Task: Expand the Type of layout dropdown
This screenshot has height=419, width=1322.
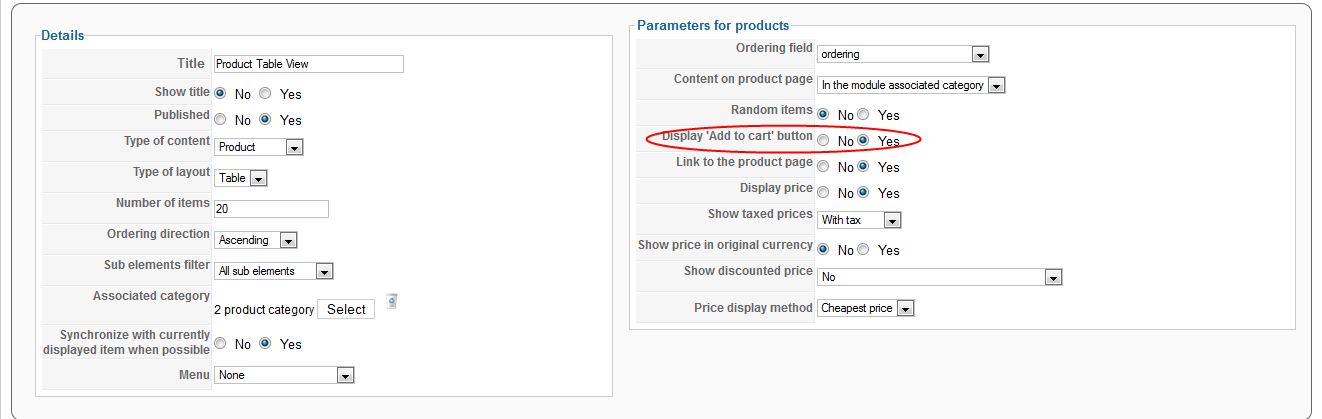Action: tap(241, 178)
